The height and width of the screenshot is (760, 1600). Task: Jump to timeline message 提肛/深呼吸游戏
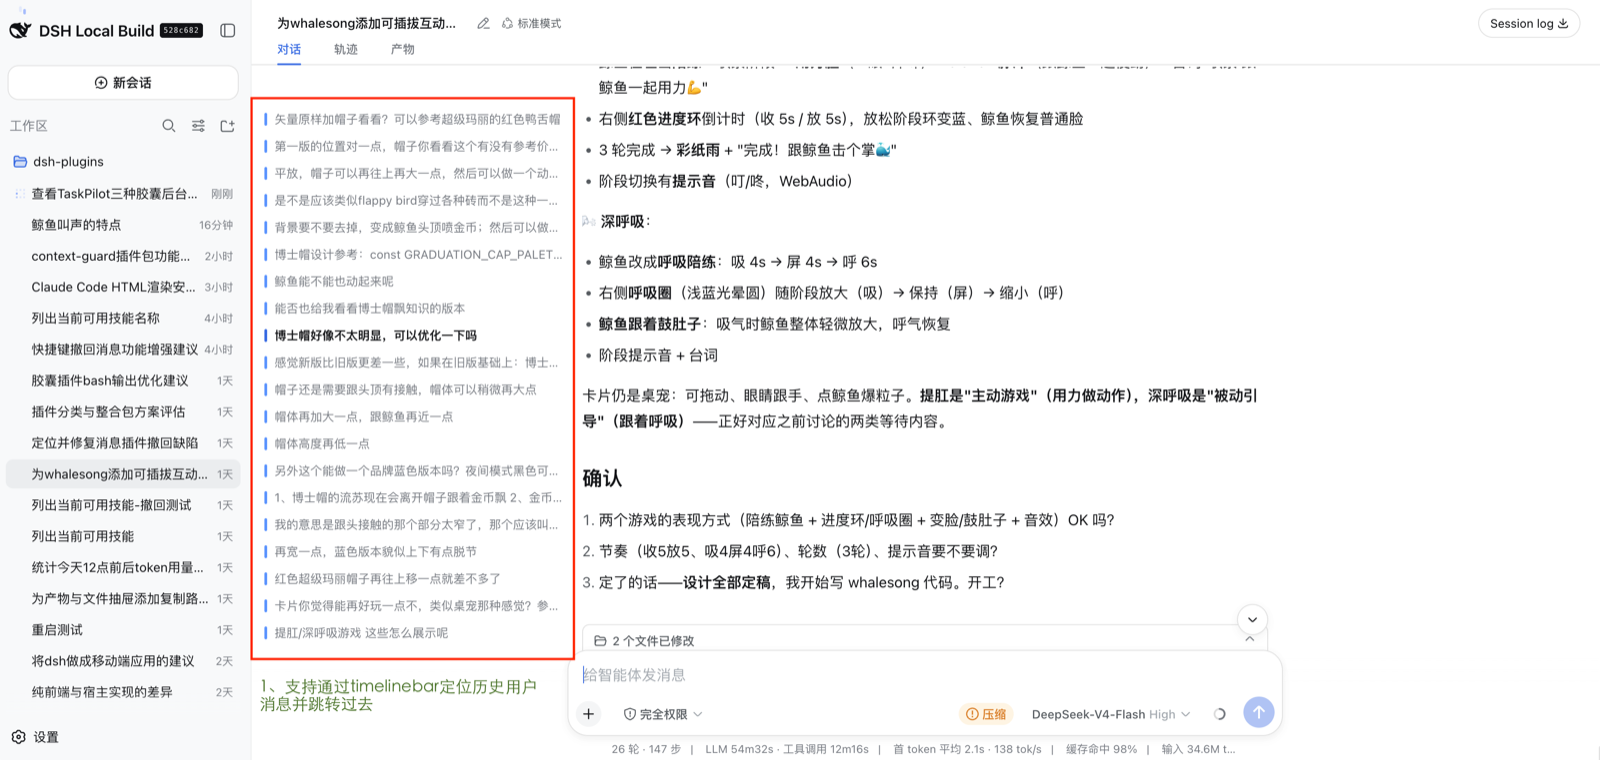point(413,632)
